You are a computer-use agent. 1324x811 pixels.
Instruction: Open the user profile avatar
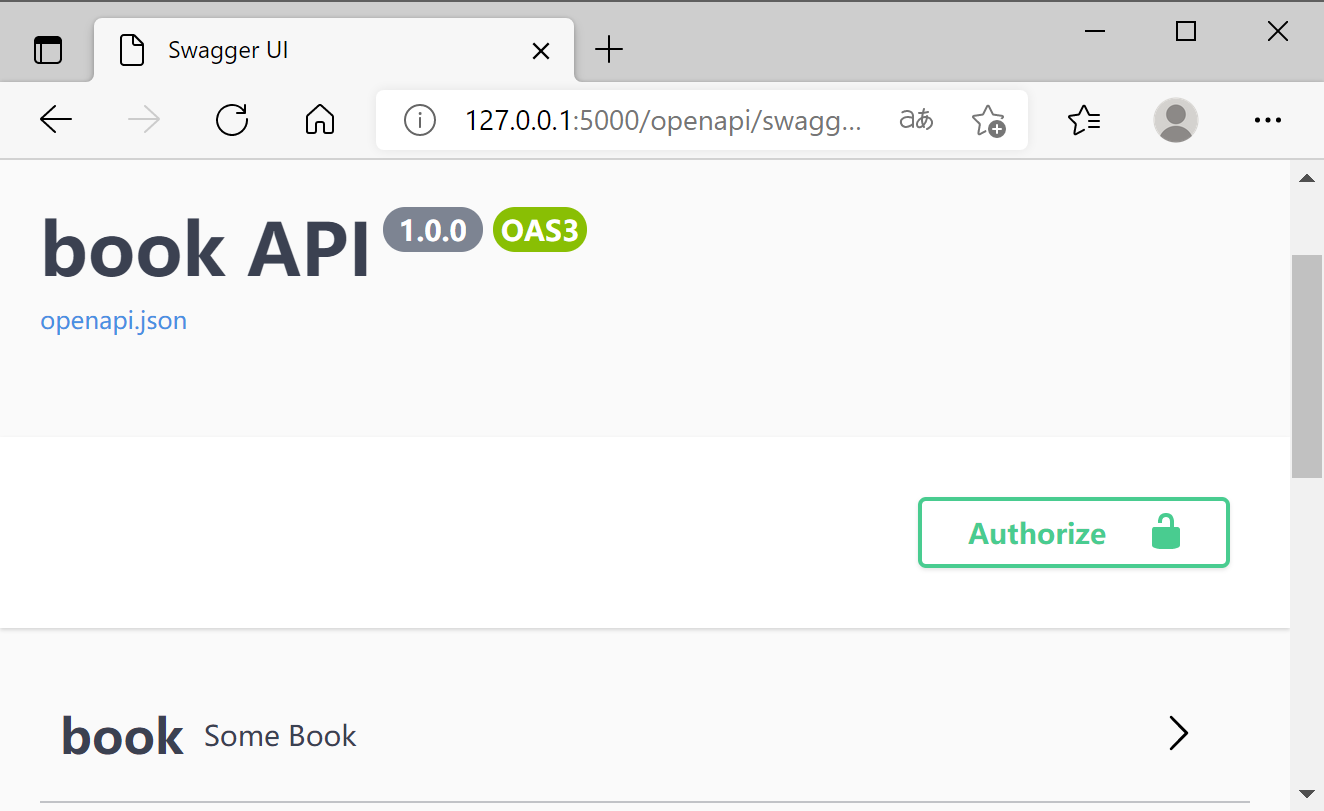(x=1175, y=121)
